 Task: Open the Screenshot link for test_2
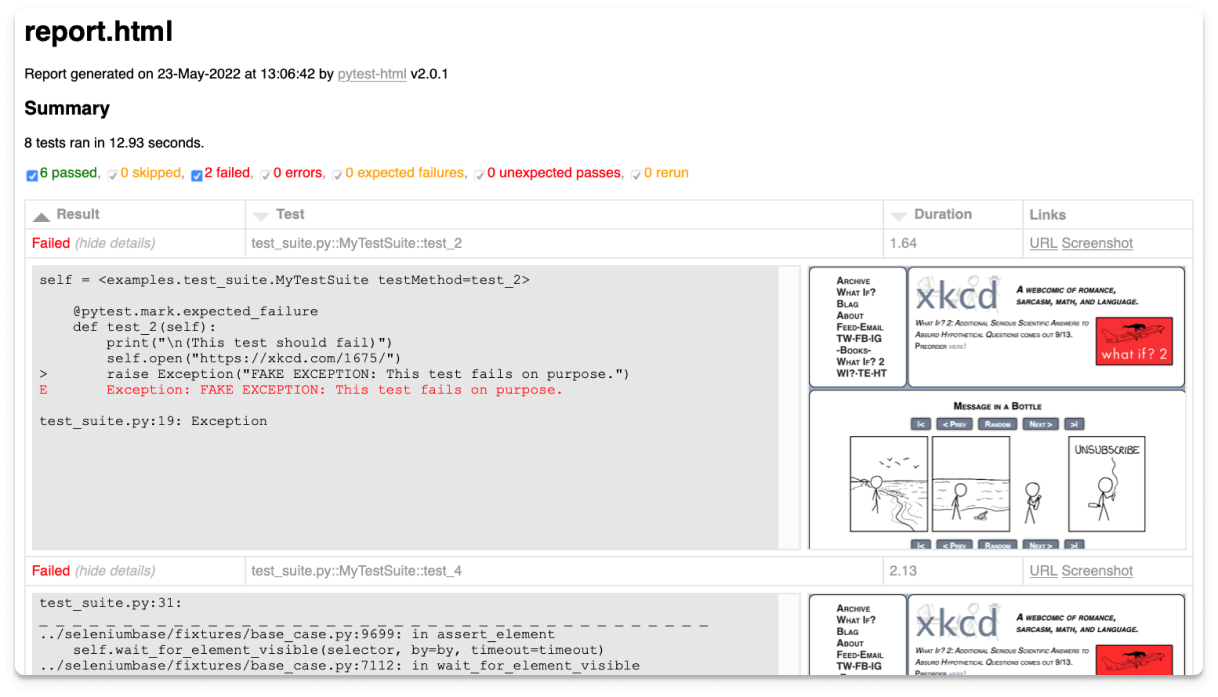pos(1097,243)
